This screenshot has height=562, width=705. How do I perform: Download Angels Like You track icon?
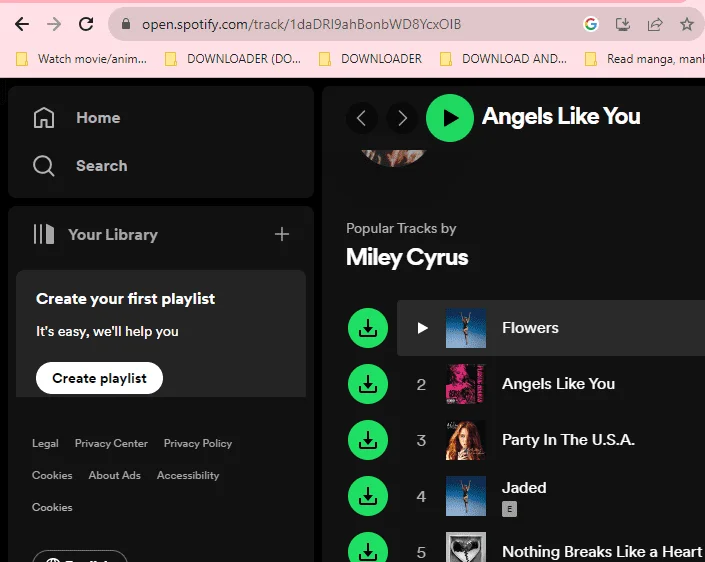pos(368,384)
